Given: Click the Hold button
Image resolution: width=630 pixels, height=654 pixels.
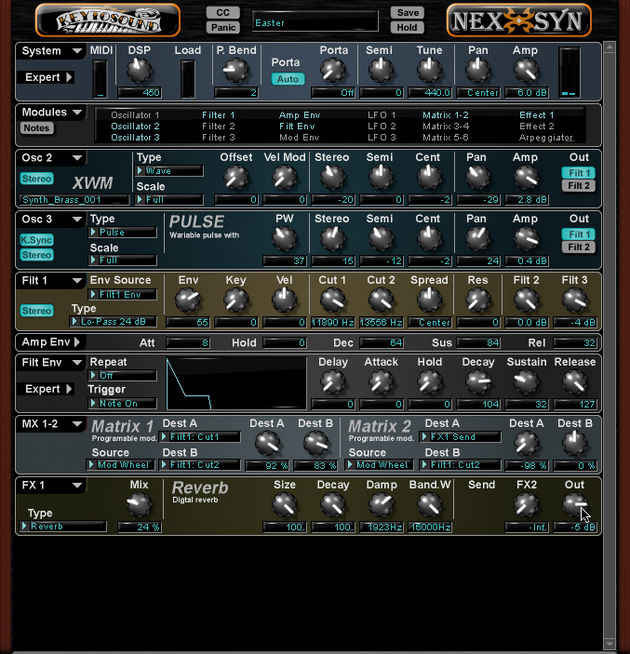Looking at the screenshot, I should tap(407, 28).
